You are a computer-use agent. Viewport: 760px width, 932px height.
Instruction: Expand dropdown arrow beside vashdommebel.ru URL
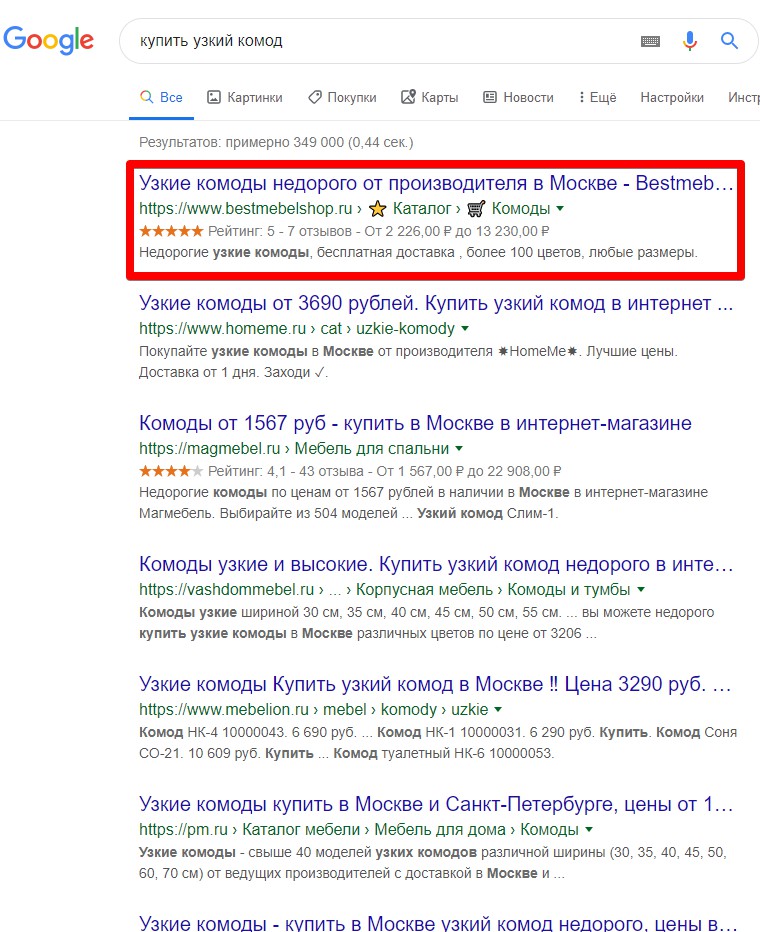[641, 590]
